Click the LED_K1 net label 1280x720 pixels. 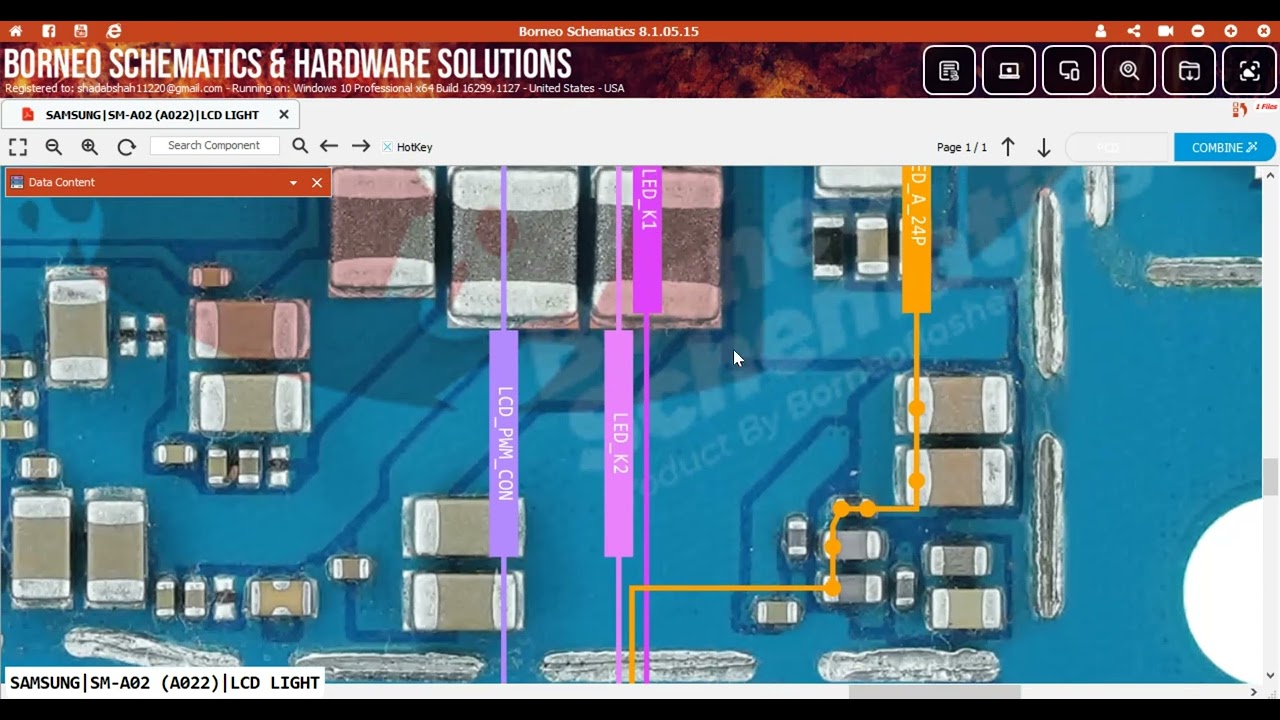click(648, 240)
